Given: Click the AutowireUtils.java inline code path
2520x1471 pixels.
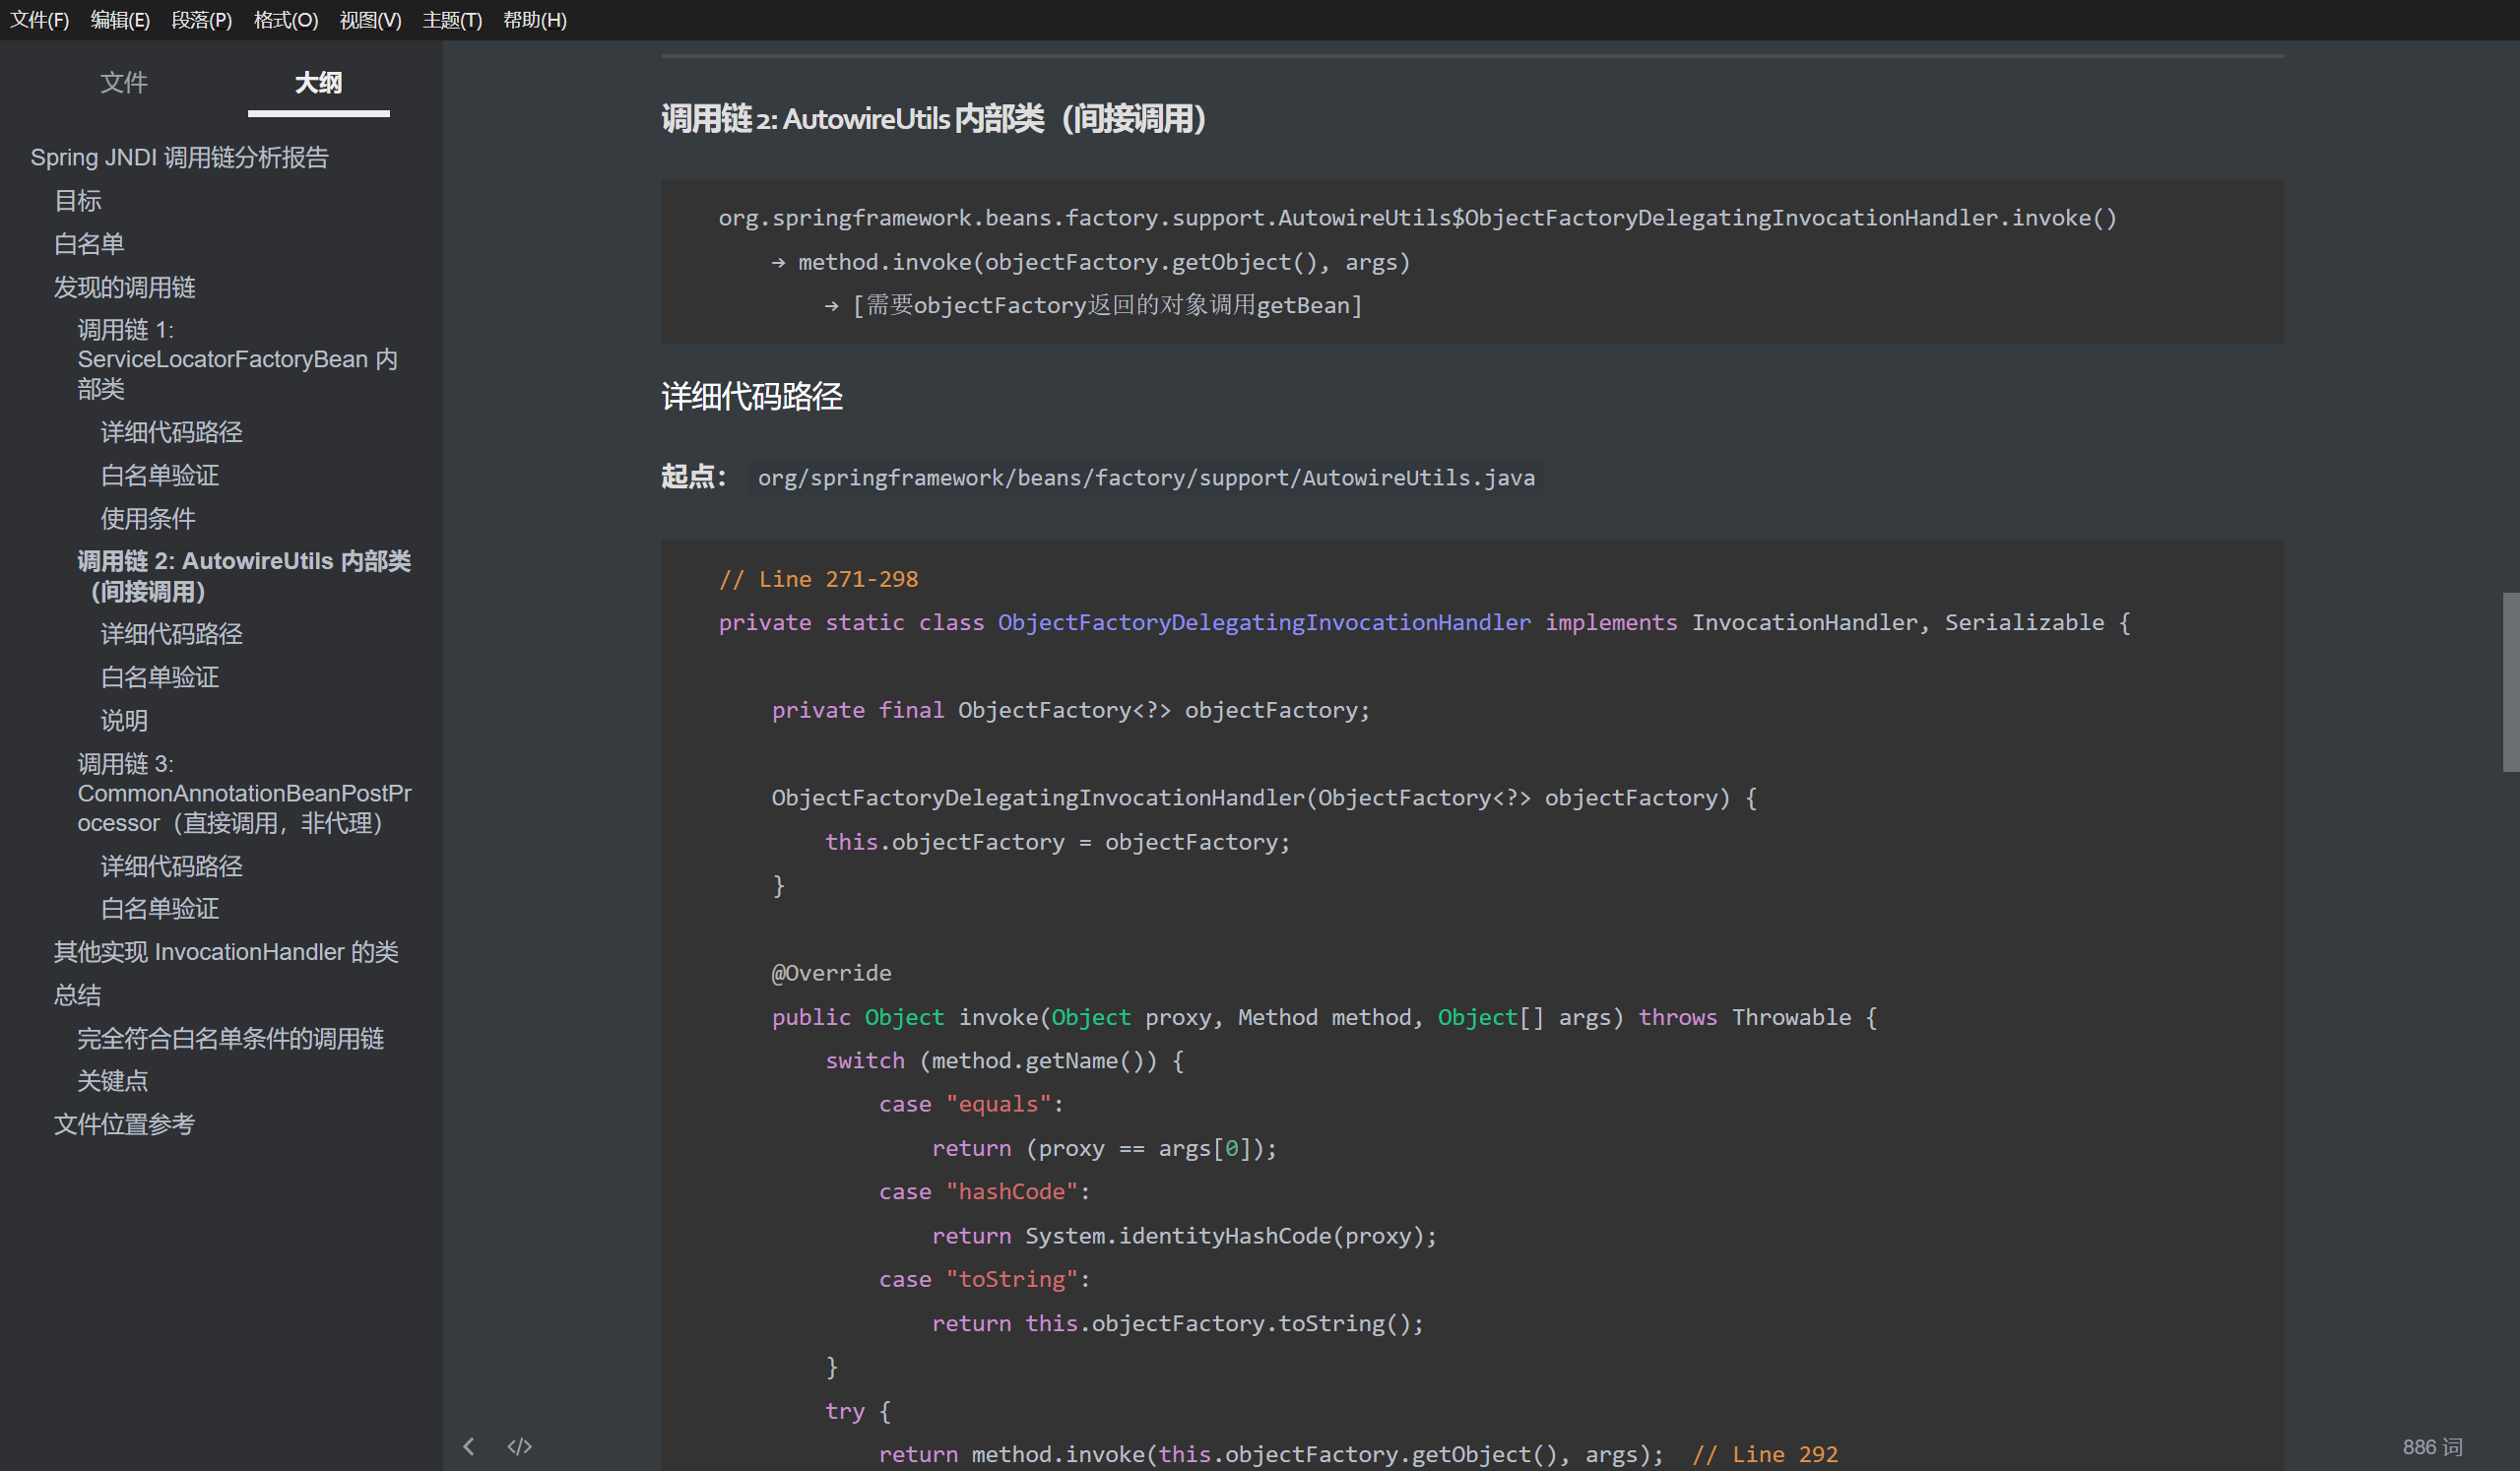Looking at the screenshot, I should [1145, 478].
